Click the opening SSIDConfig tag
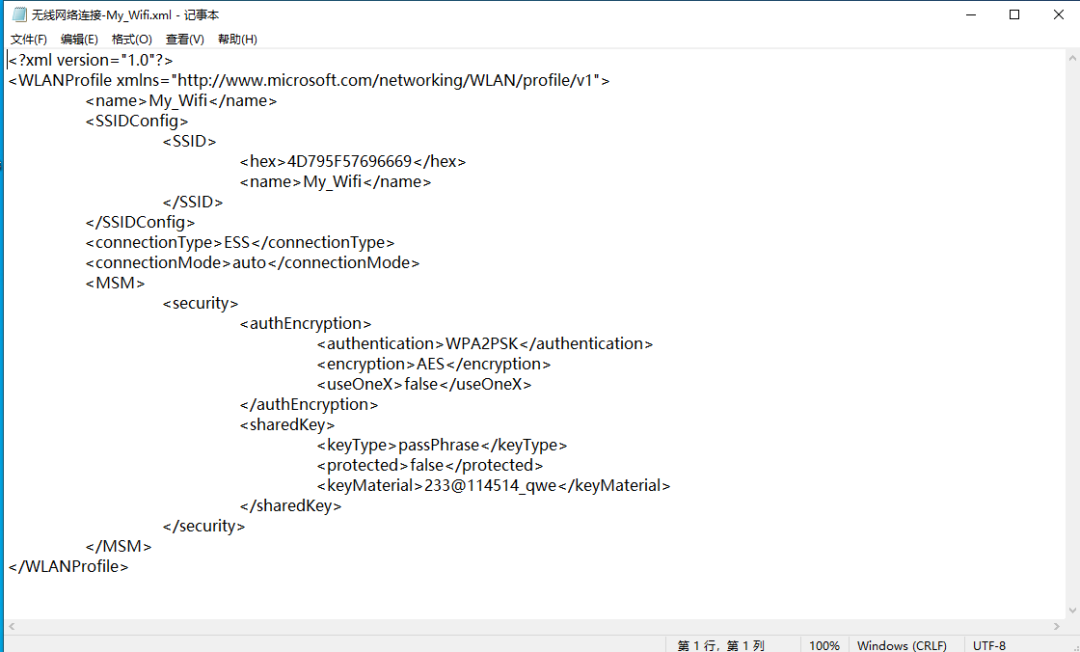This screenshot has width=1080, height=652. point(136,121)
